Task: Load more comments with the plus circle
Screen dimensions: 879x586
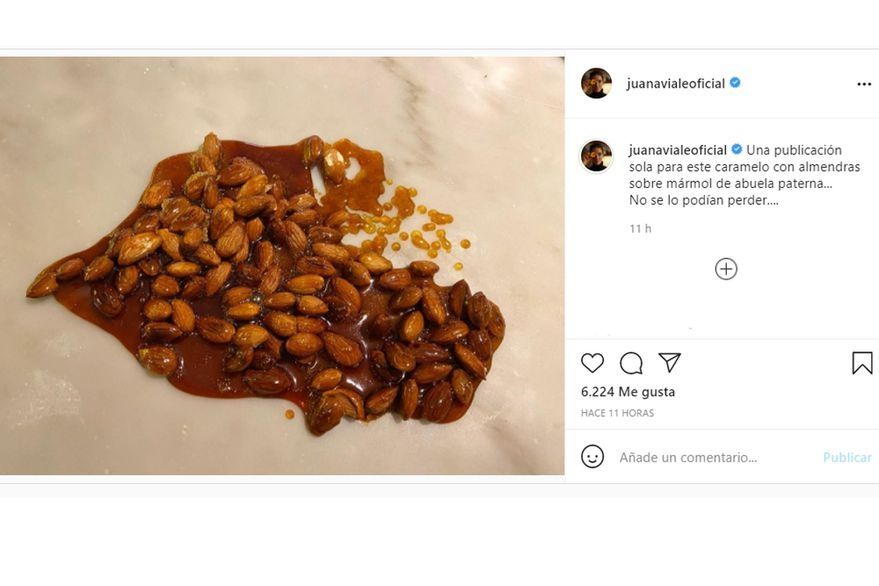Action: click(x=726, y=269)
